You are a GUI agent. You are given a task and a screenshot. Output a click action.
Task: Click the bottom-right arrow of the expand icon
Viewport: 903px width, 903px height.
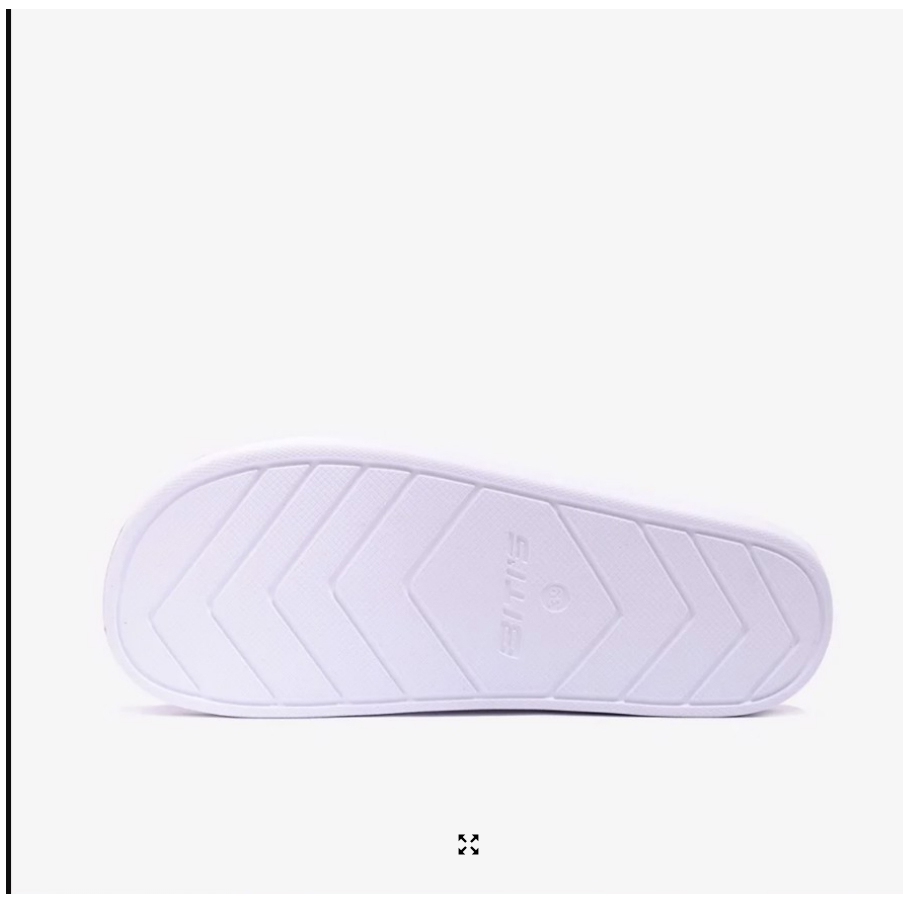pos(474,850)
